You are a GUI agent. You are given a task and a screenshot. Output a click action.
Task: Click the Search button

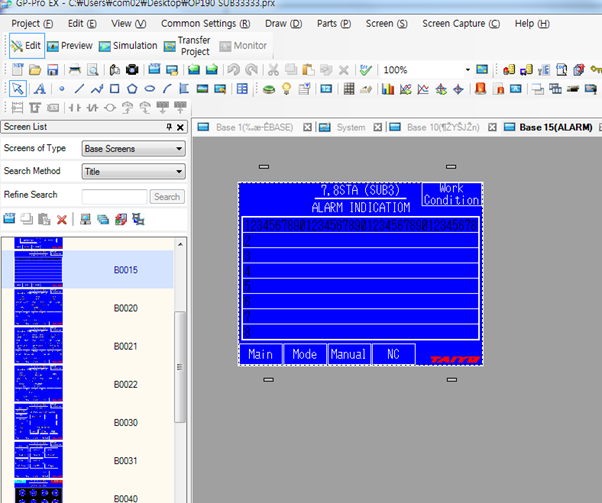click(167, 197)
